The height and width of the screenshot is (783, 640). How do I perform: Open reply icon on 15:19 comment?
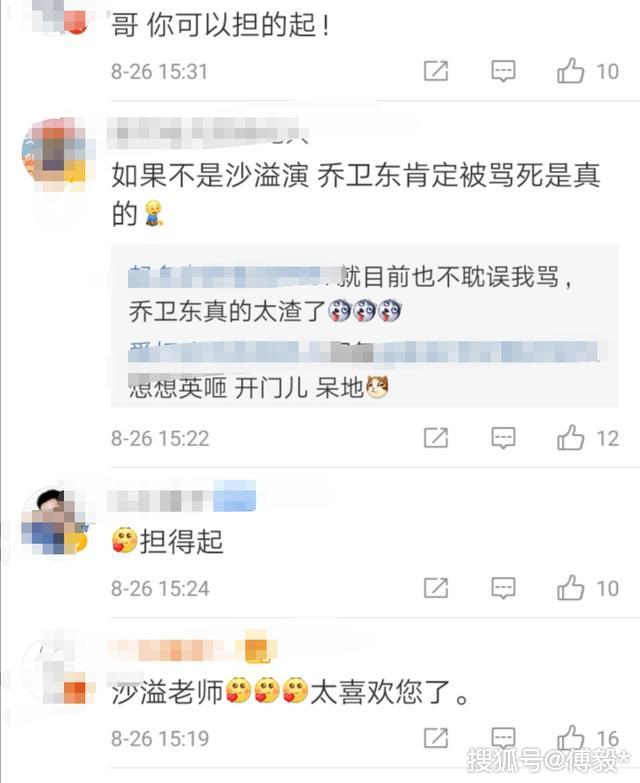(503, 738)
